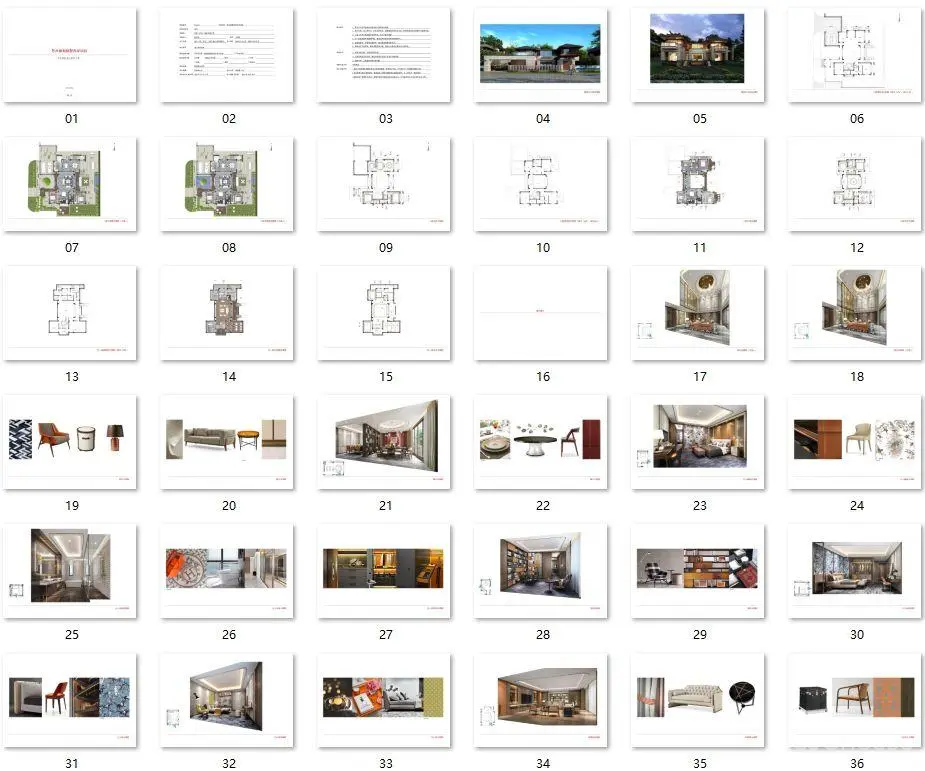Open the blank divider page 16
This screenshot has width=925, height=771.
[542, 313]
